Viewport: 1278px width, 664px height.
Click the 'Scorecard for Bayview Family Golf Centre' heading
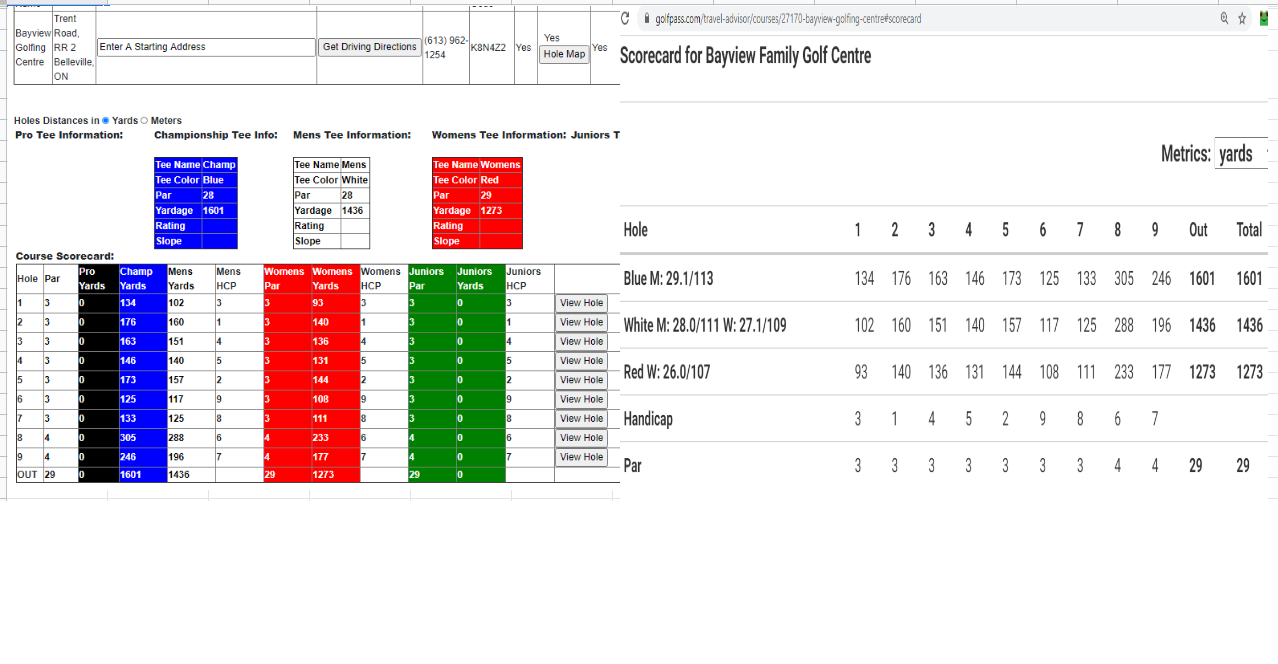click(745, 56)
